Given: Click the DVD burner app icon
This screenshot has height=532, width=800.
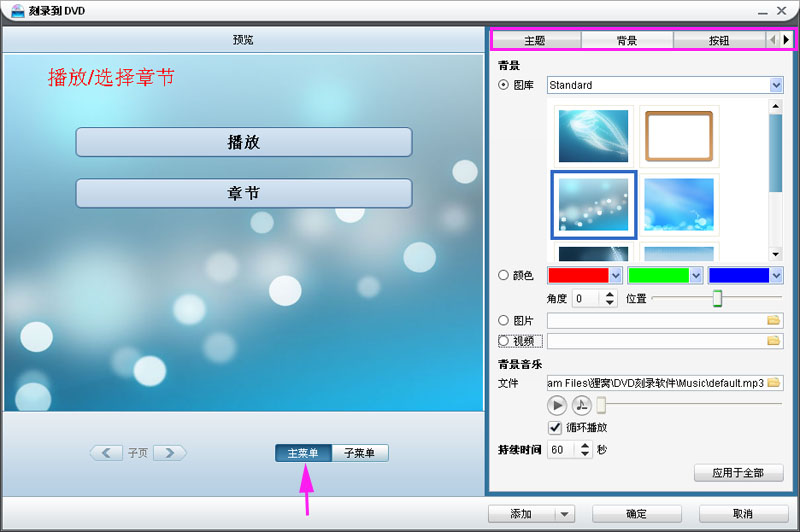Looking at the screenshot, I should (17, 11).
